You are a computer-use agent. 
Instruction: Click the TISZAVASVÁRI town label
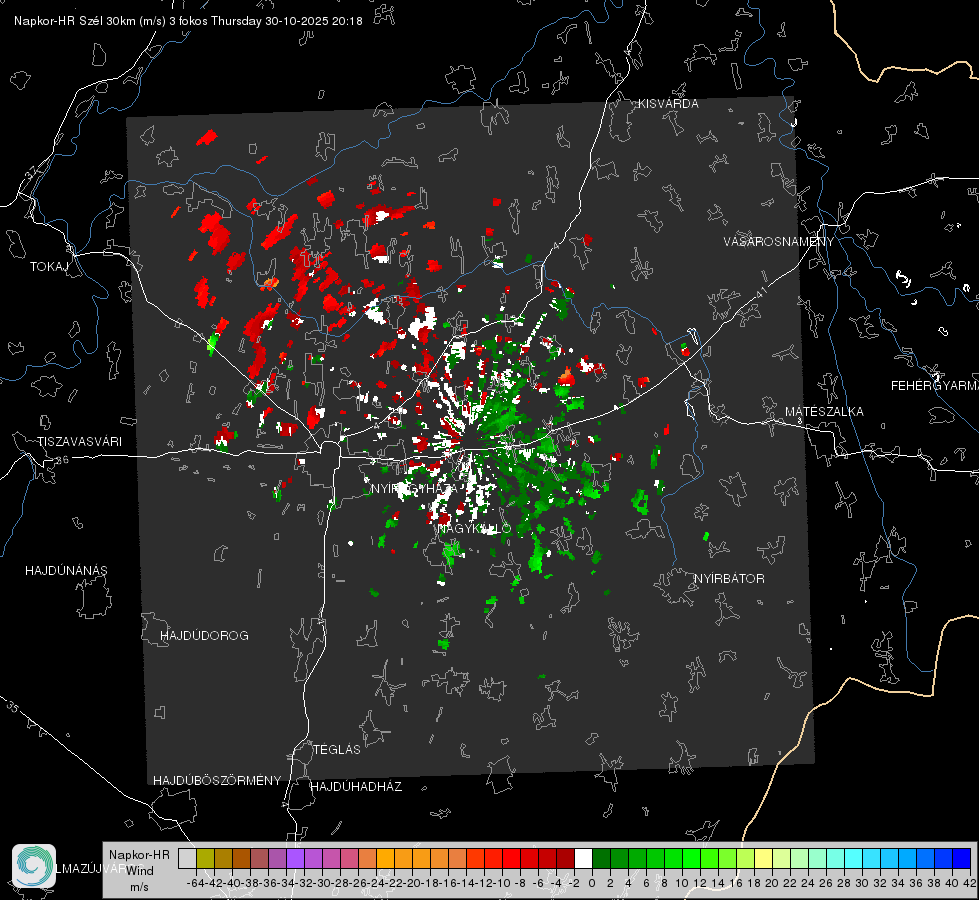tap(79, 442)
